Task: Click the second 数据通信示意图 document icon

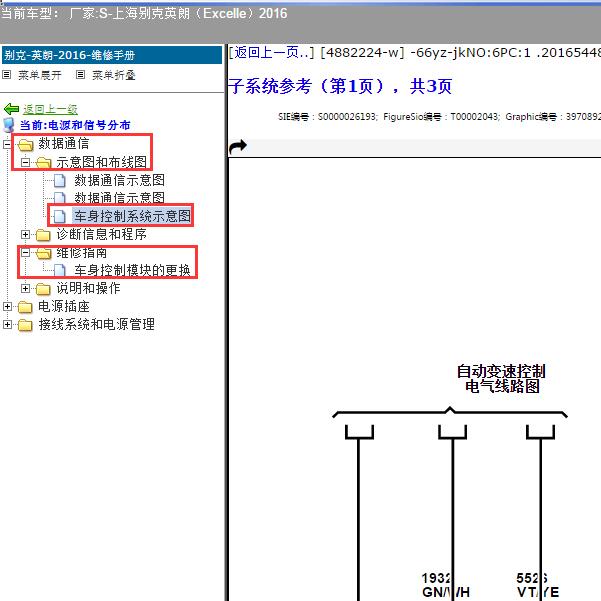Action: pos(60,198)
